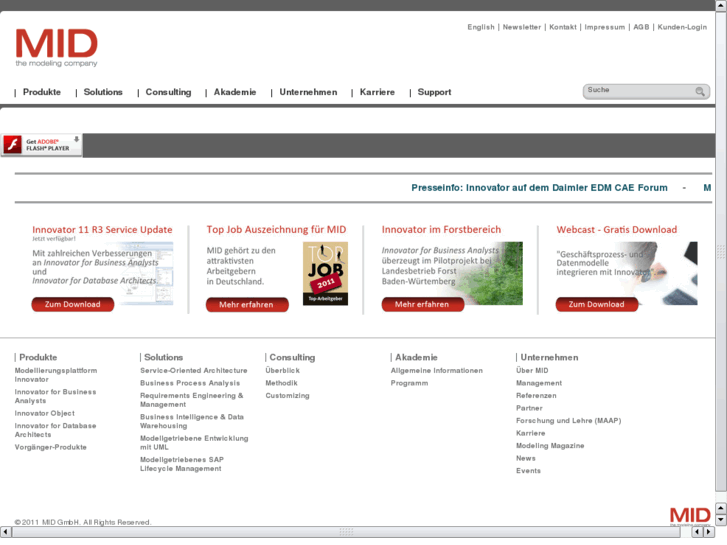727x545 pixels.
Task: Open the Solutions main menu
Action: click(103, 92)
